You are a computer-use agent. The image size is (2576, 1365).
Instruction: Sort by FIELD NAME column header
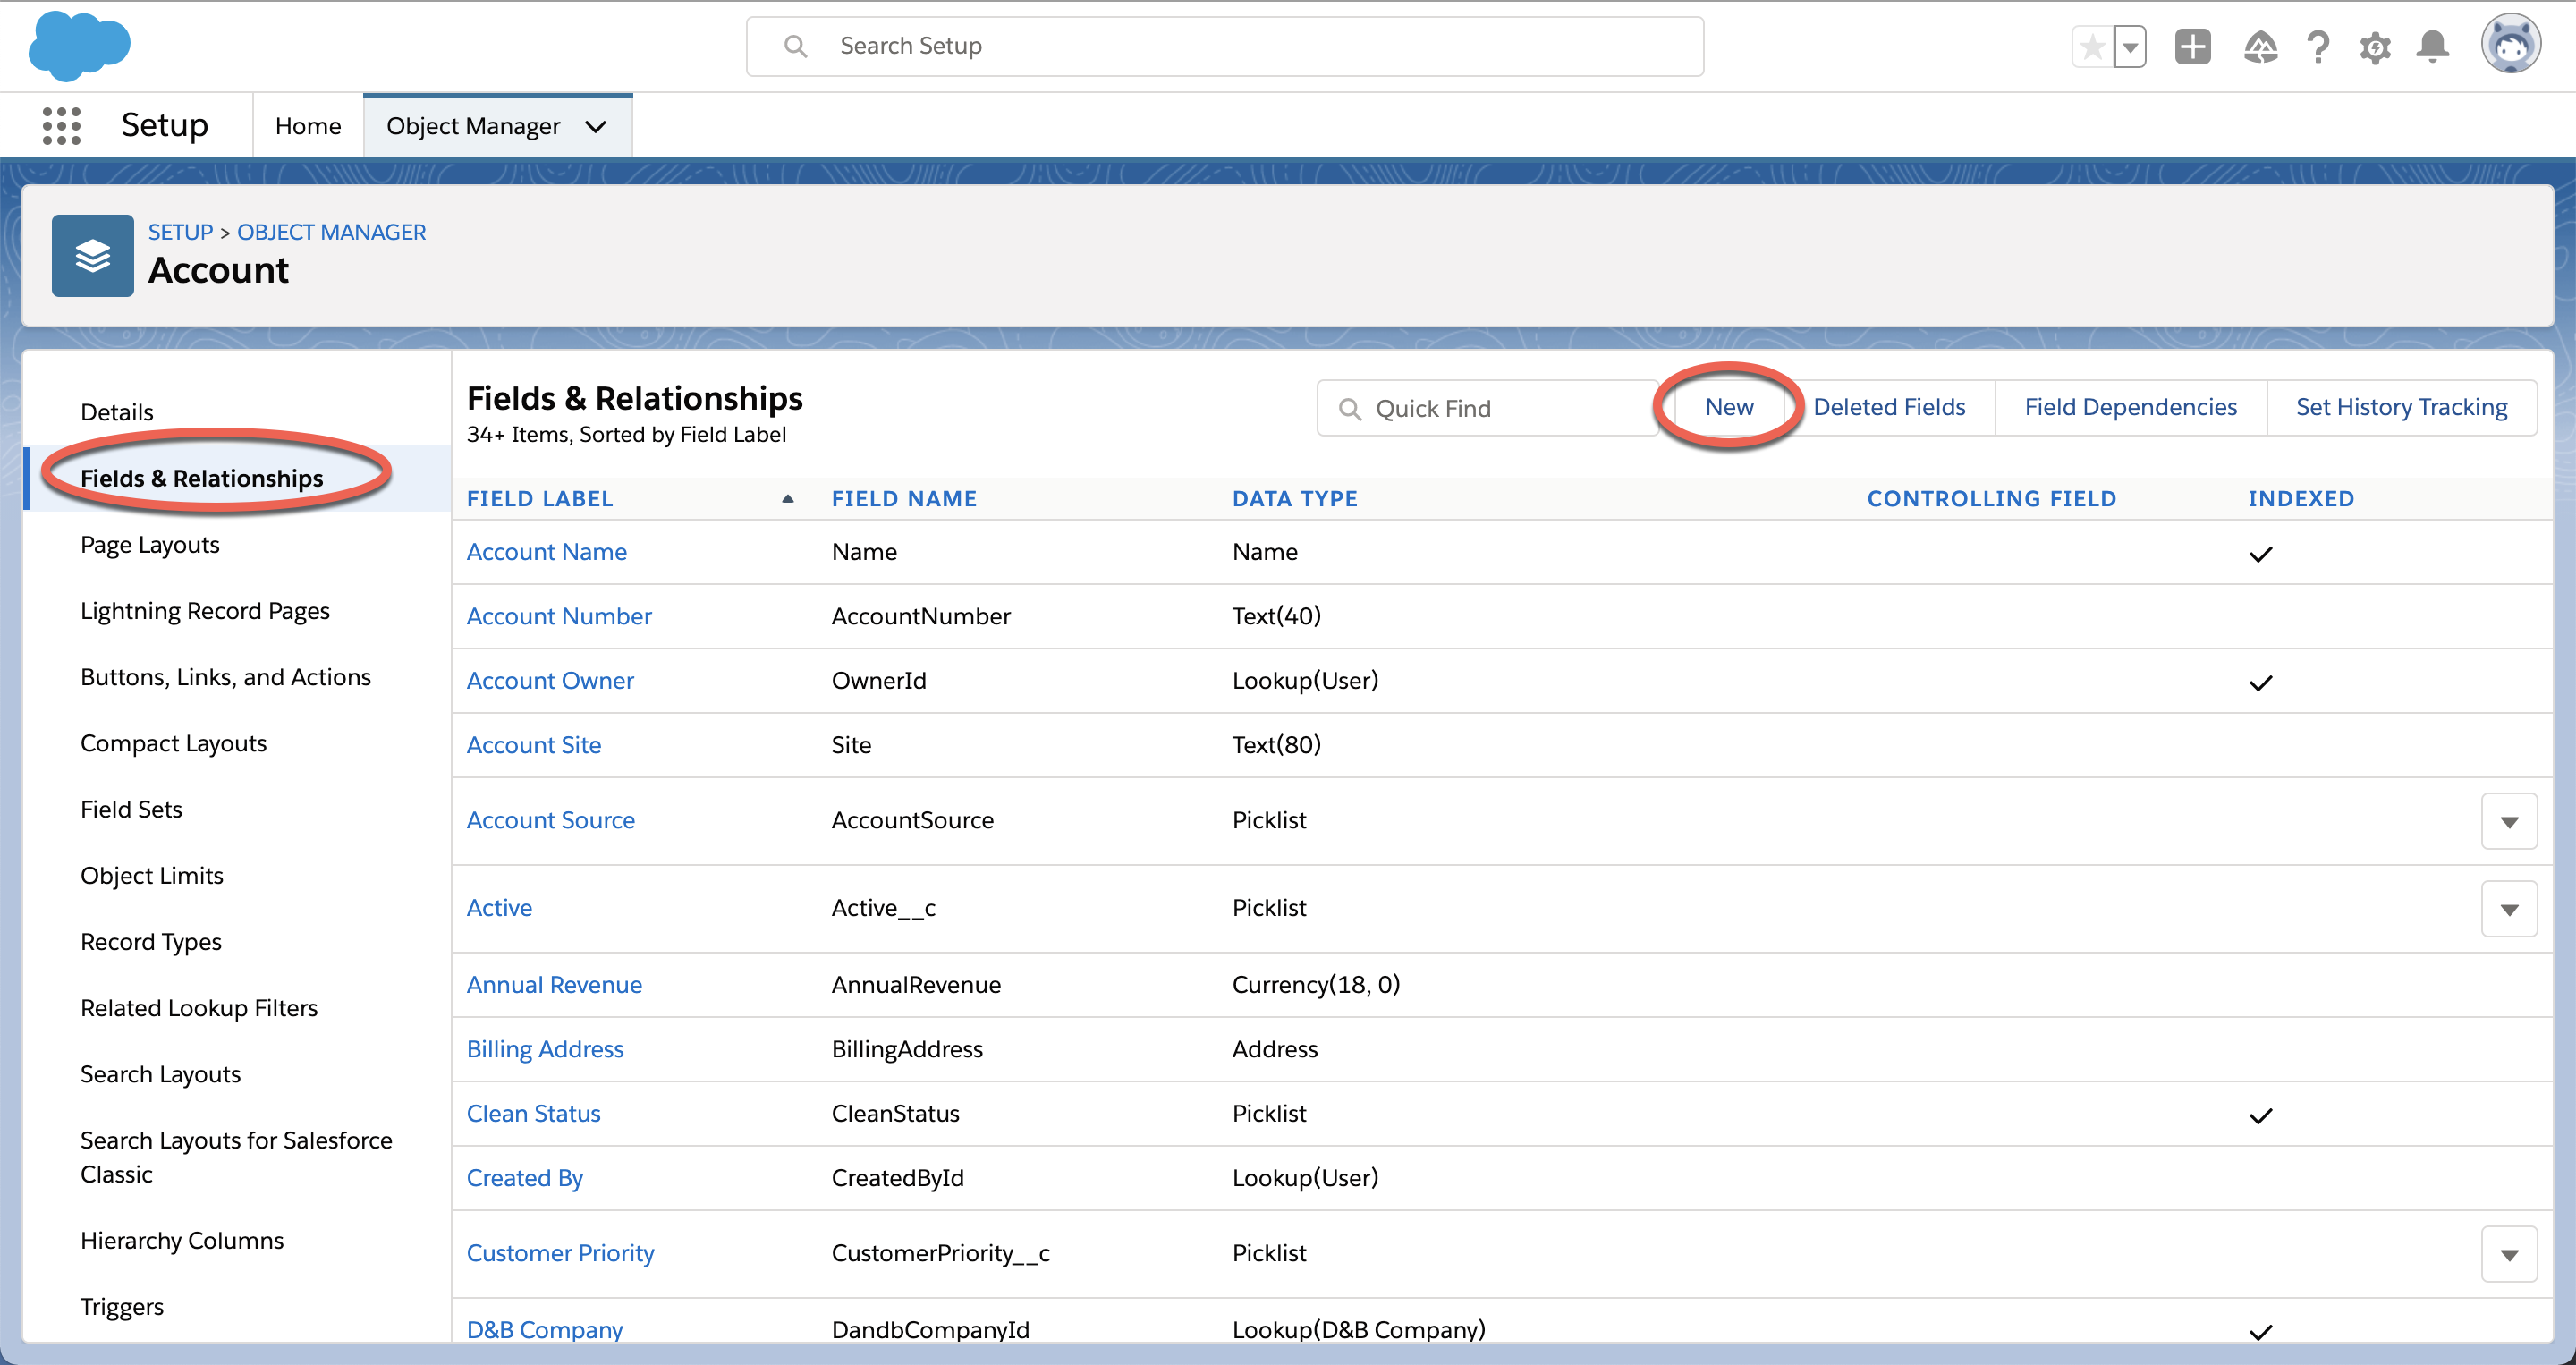point(904,498)
